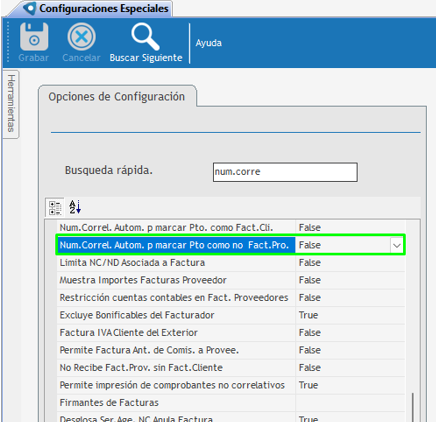Click the Buscar Siguiente magnifier icon
Viewport: 436px width, 422px height.
pyautogui.click(x=145, y=36)
